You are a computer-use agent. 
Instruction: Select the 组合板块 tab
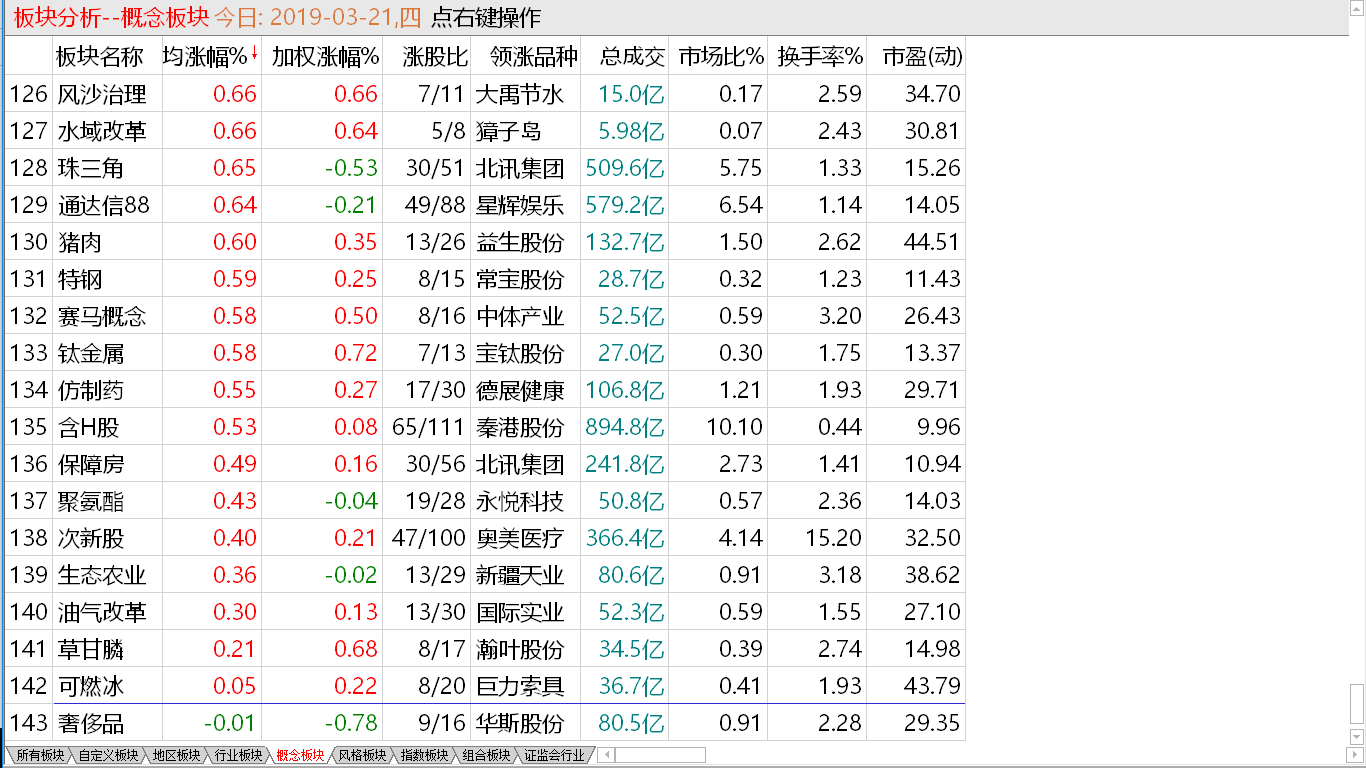coord(486,755)
